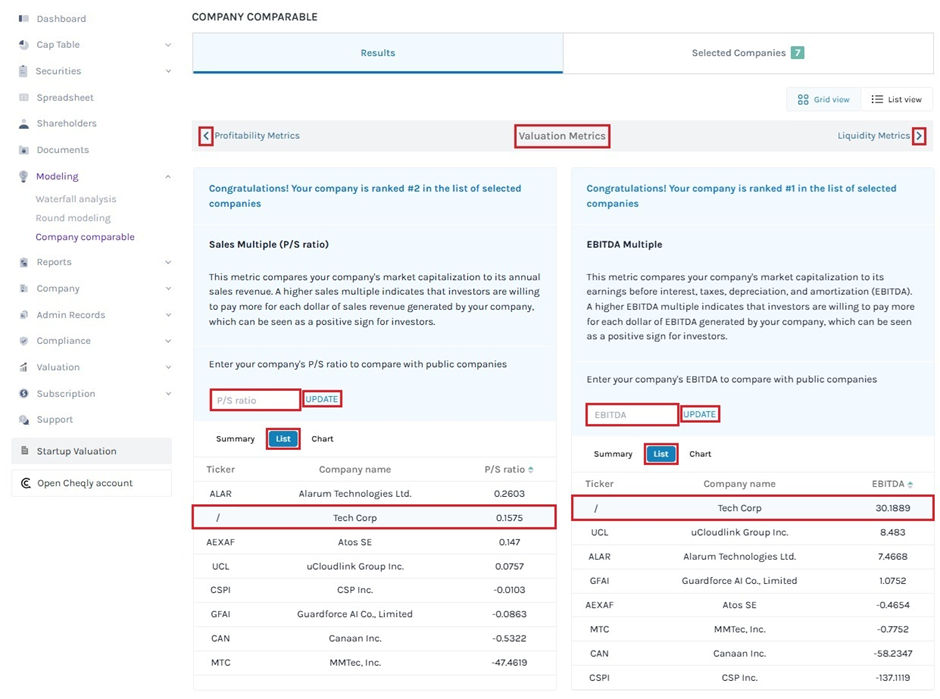
Task: Click the Documents icon in sidebar
Action: [24, 150]
